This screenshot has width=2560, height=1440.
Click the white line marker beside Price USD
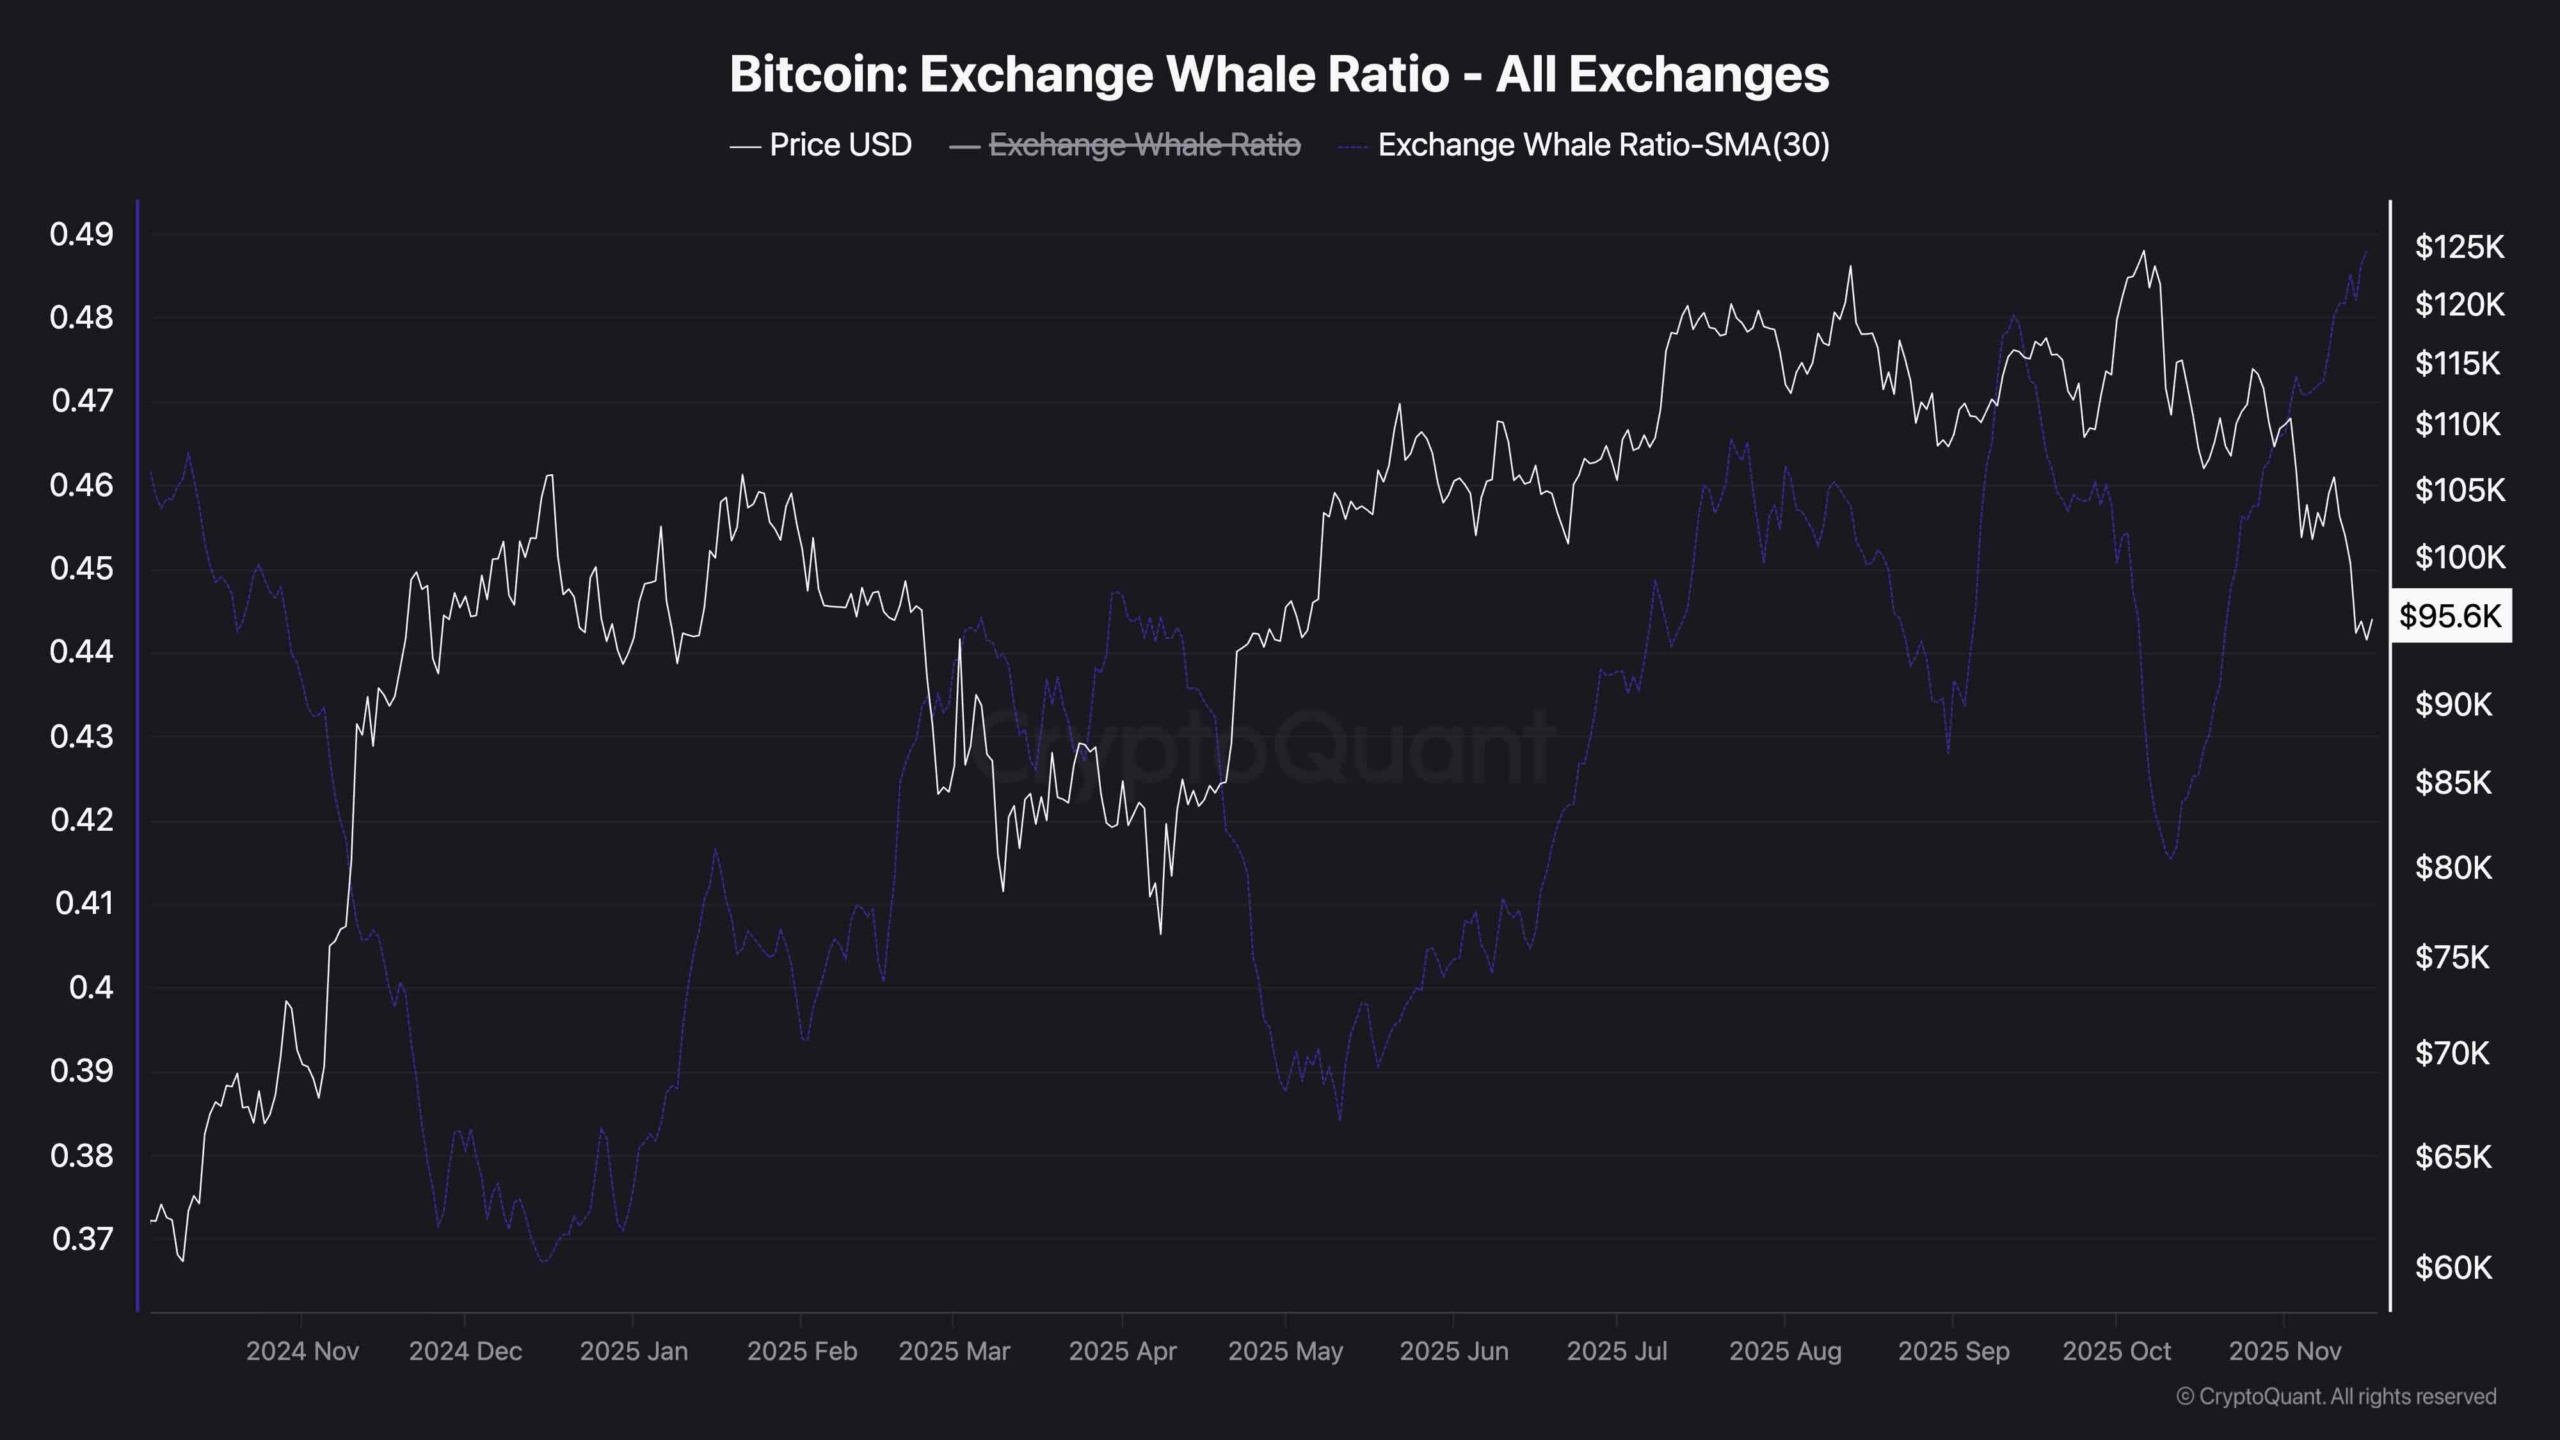(746, 147)
